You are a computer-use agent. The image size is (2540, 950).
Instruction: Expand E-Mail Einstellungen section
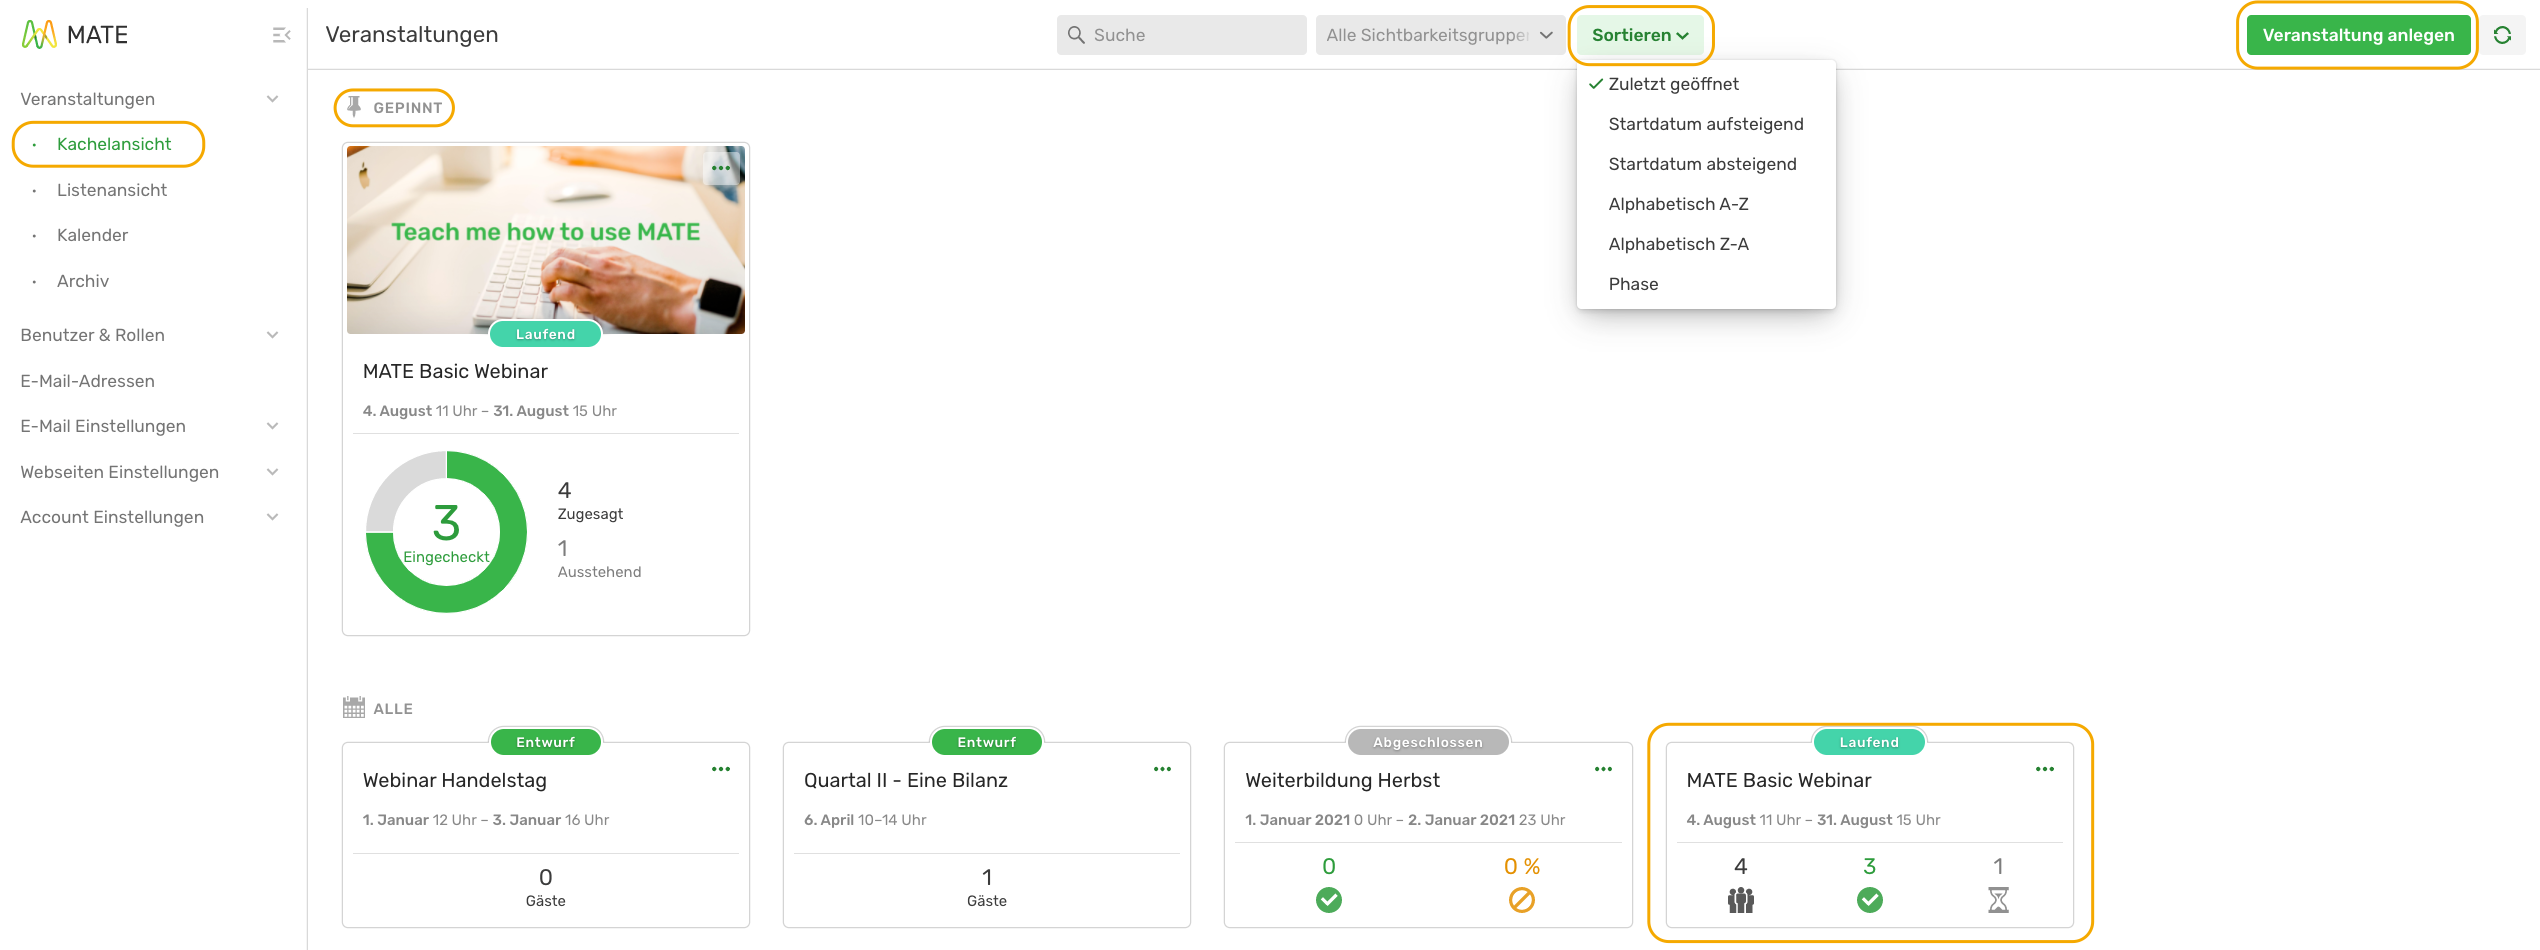[x=272, y=426]
